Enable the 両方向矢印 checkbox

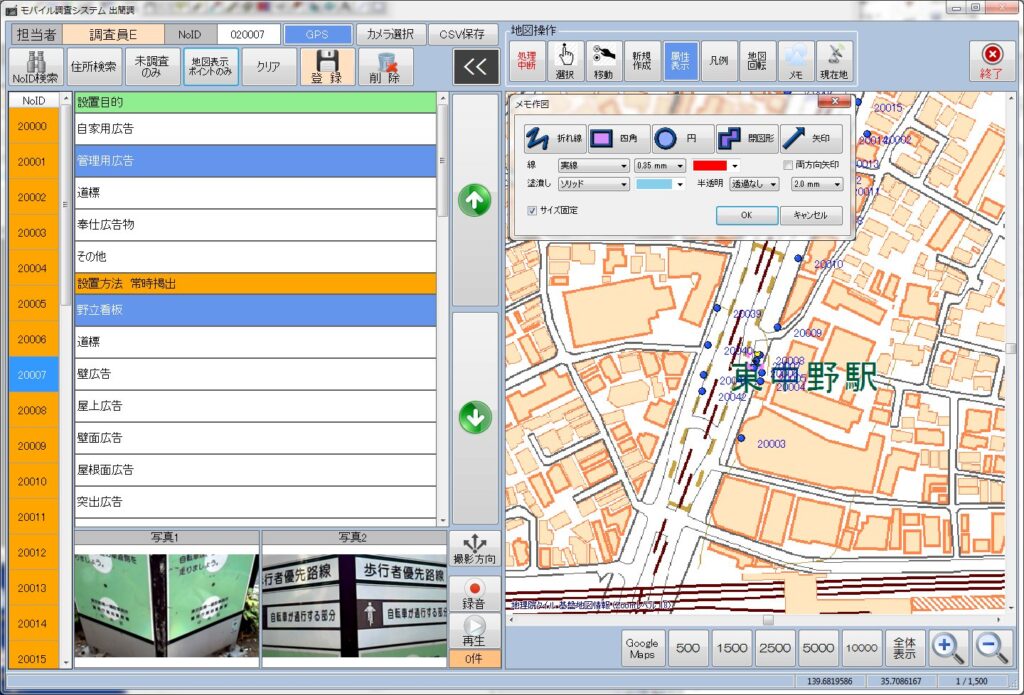tap(788, 165)
